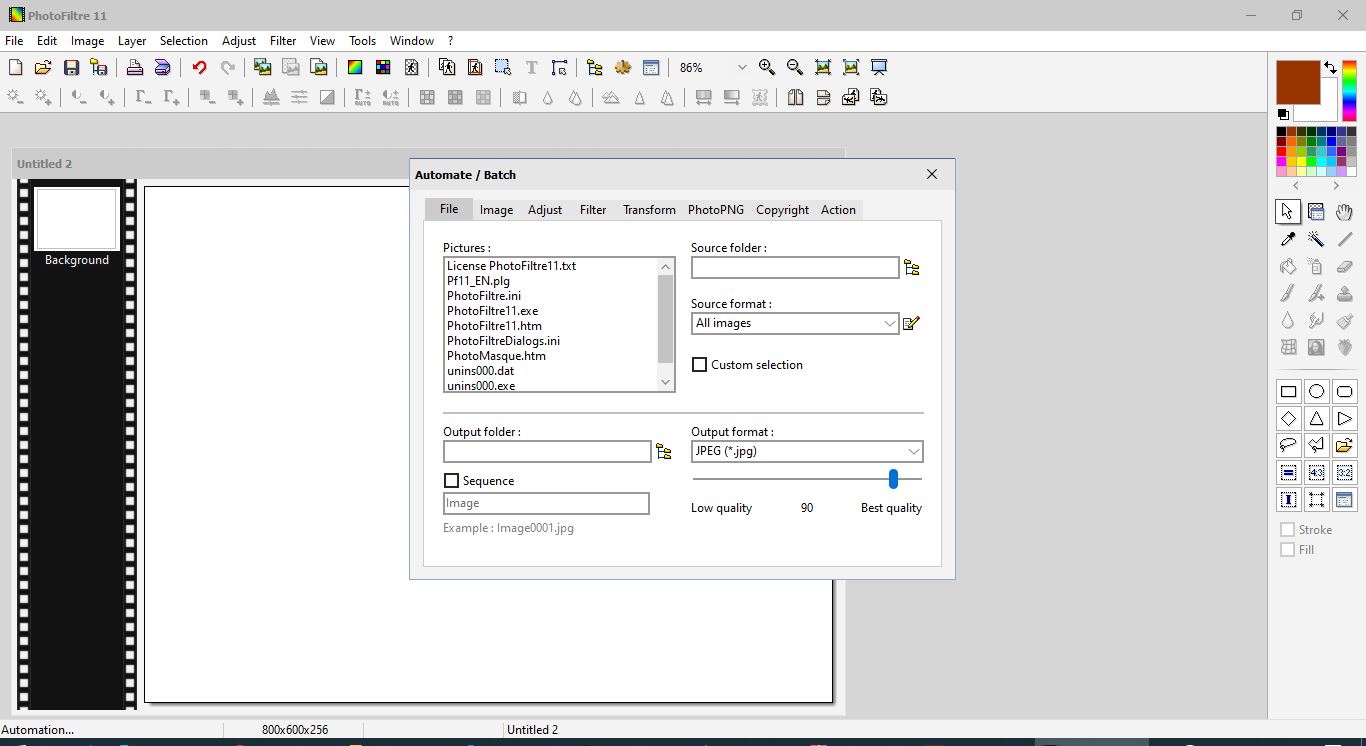Click the JPEG quality slider handle
Screen dimensions: 1366x746
click(x=893, y=480)
